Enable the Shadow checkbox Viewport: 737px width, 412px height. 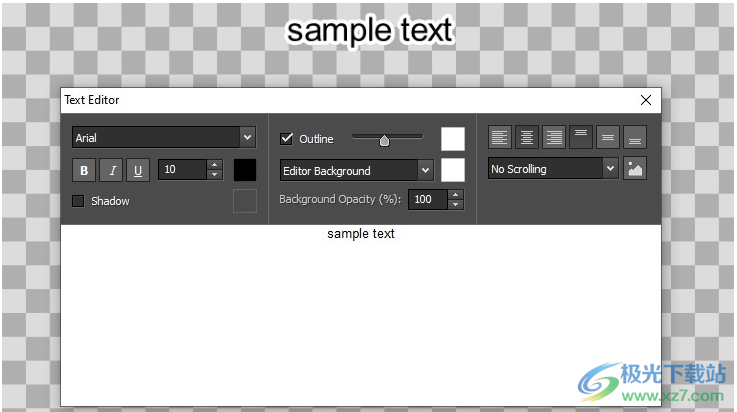coord(78,201)
